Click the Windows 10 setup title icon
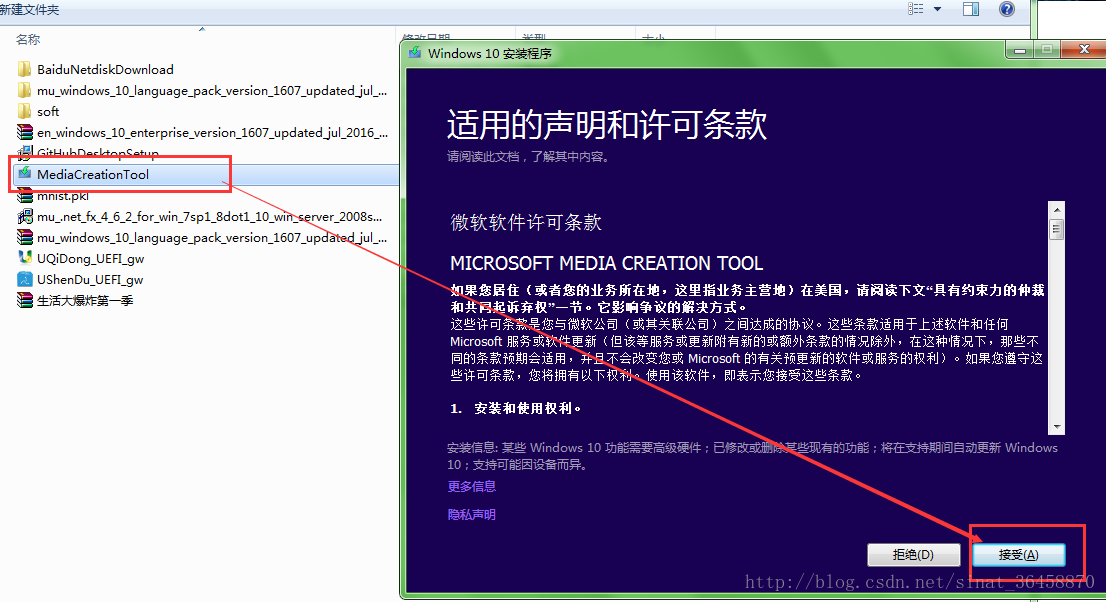 pyautogui.click(x=415, y=53)
